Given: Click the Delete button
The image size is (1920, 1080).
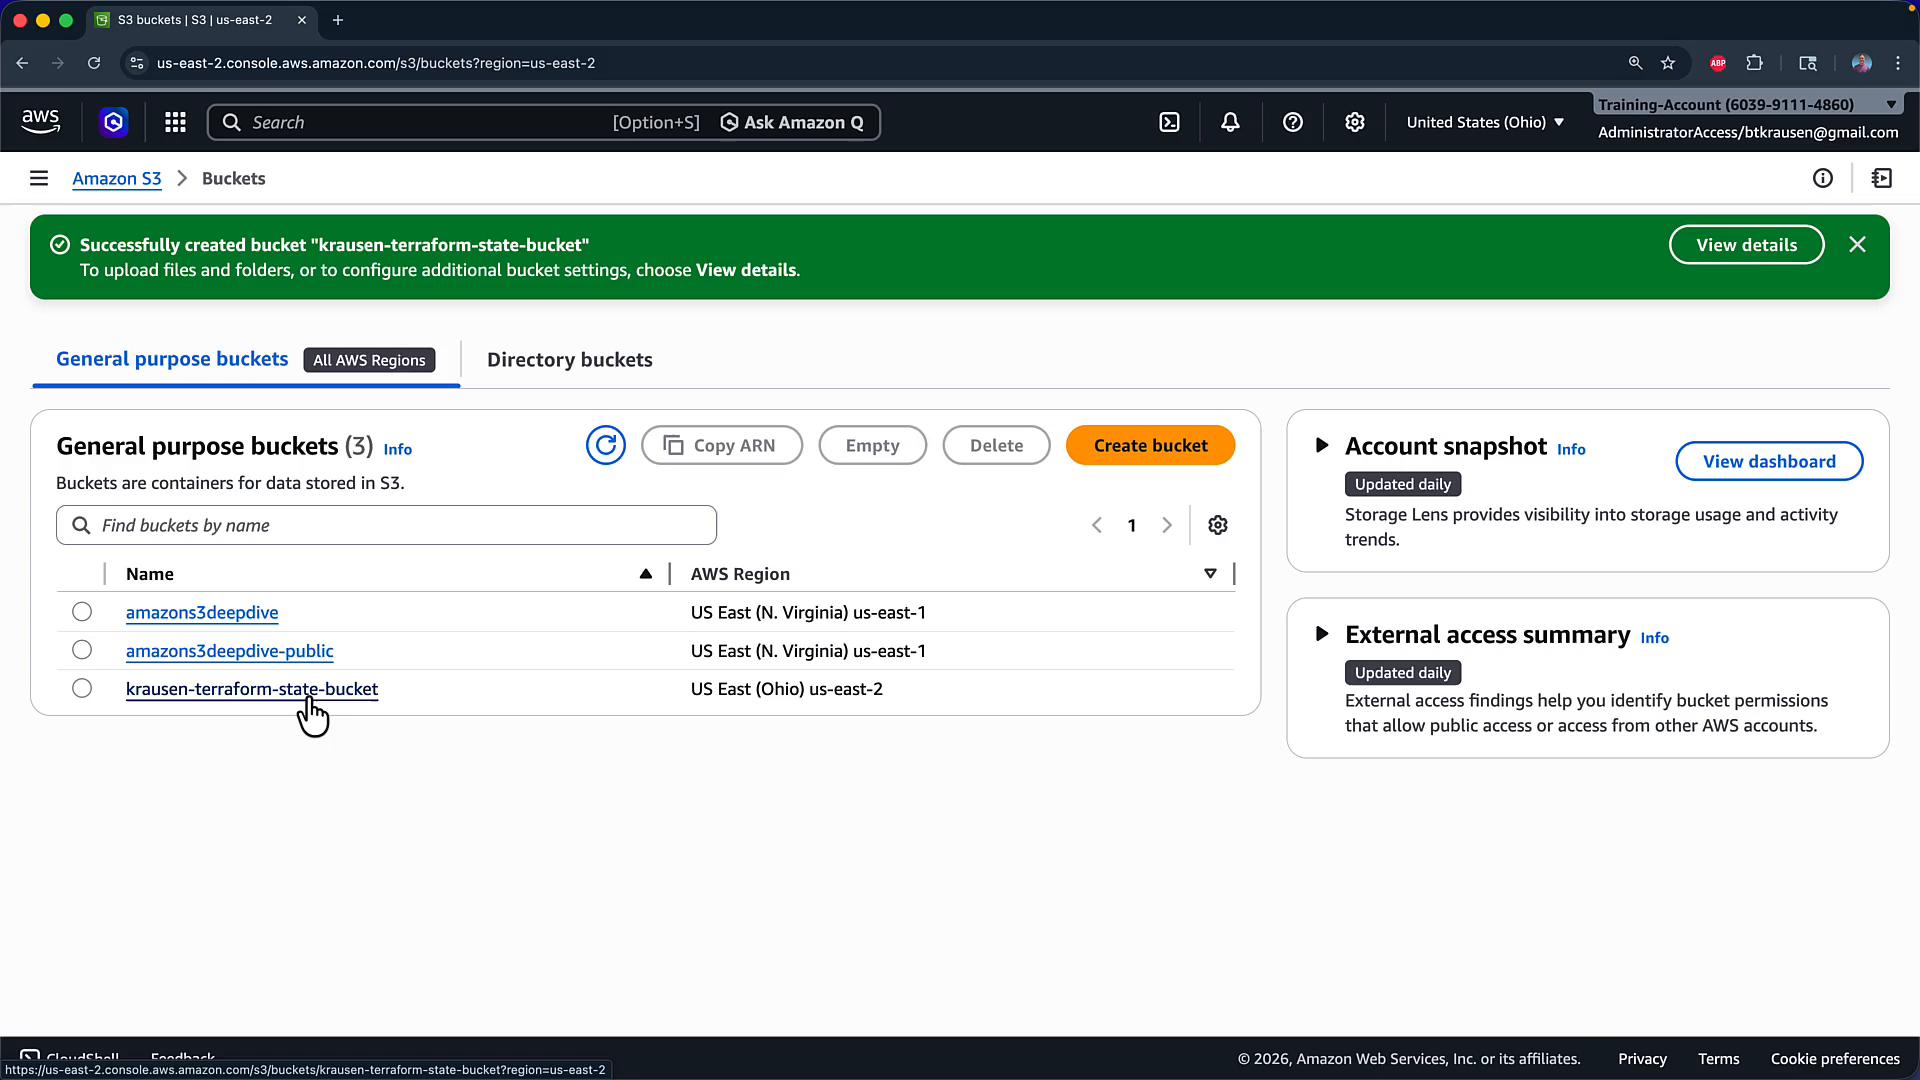Looking at the screenshot, I should 996,445.
